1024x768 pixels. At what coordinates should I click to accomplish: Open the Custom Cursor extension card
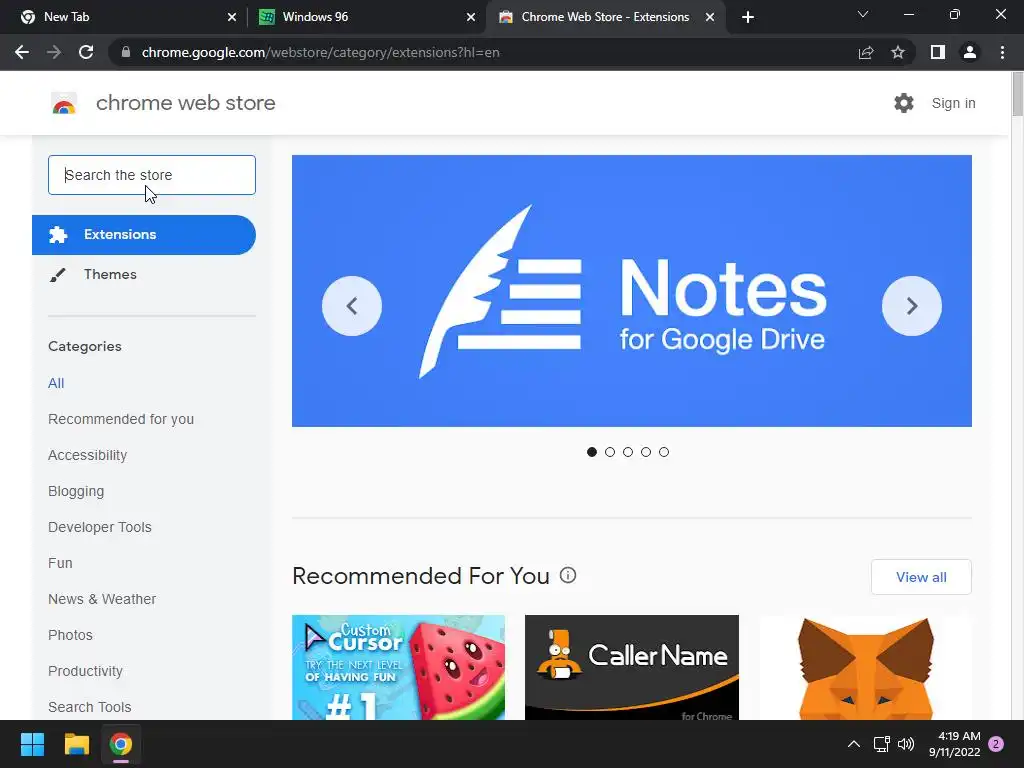398,667
